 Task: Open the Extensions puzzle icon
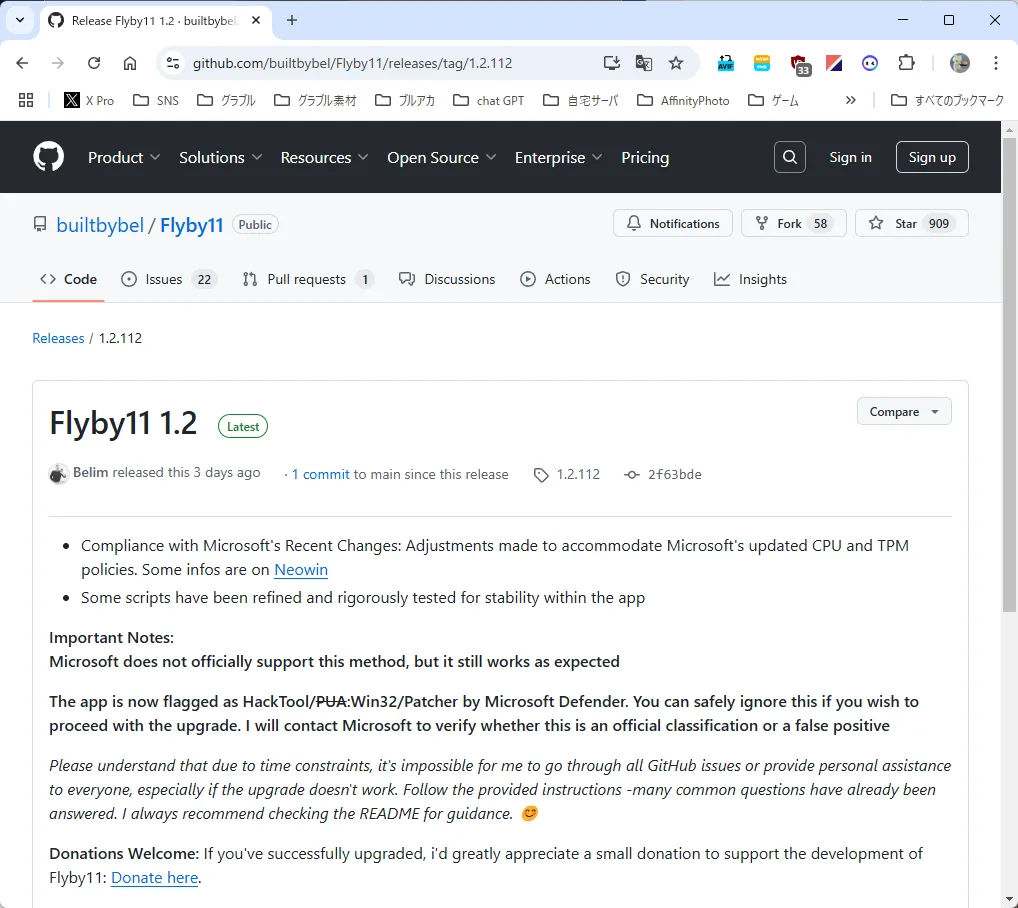click(906, 63)
